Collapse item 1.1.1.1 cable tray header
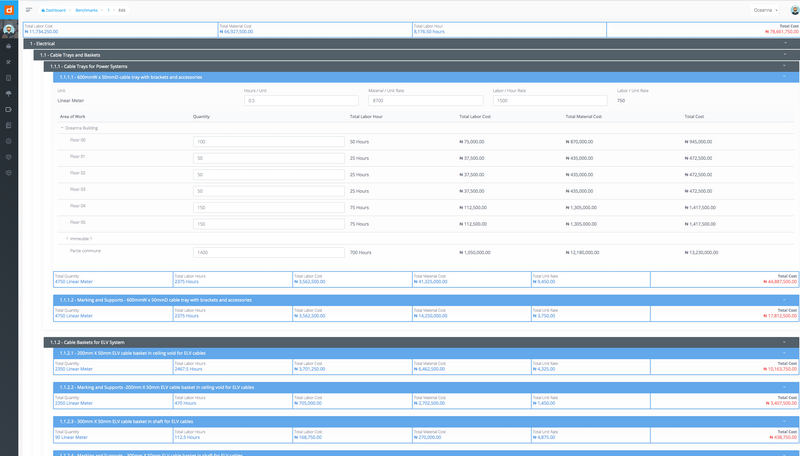 coord(426,78)
